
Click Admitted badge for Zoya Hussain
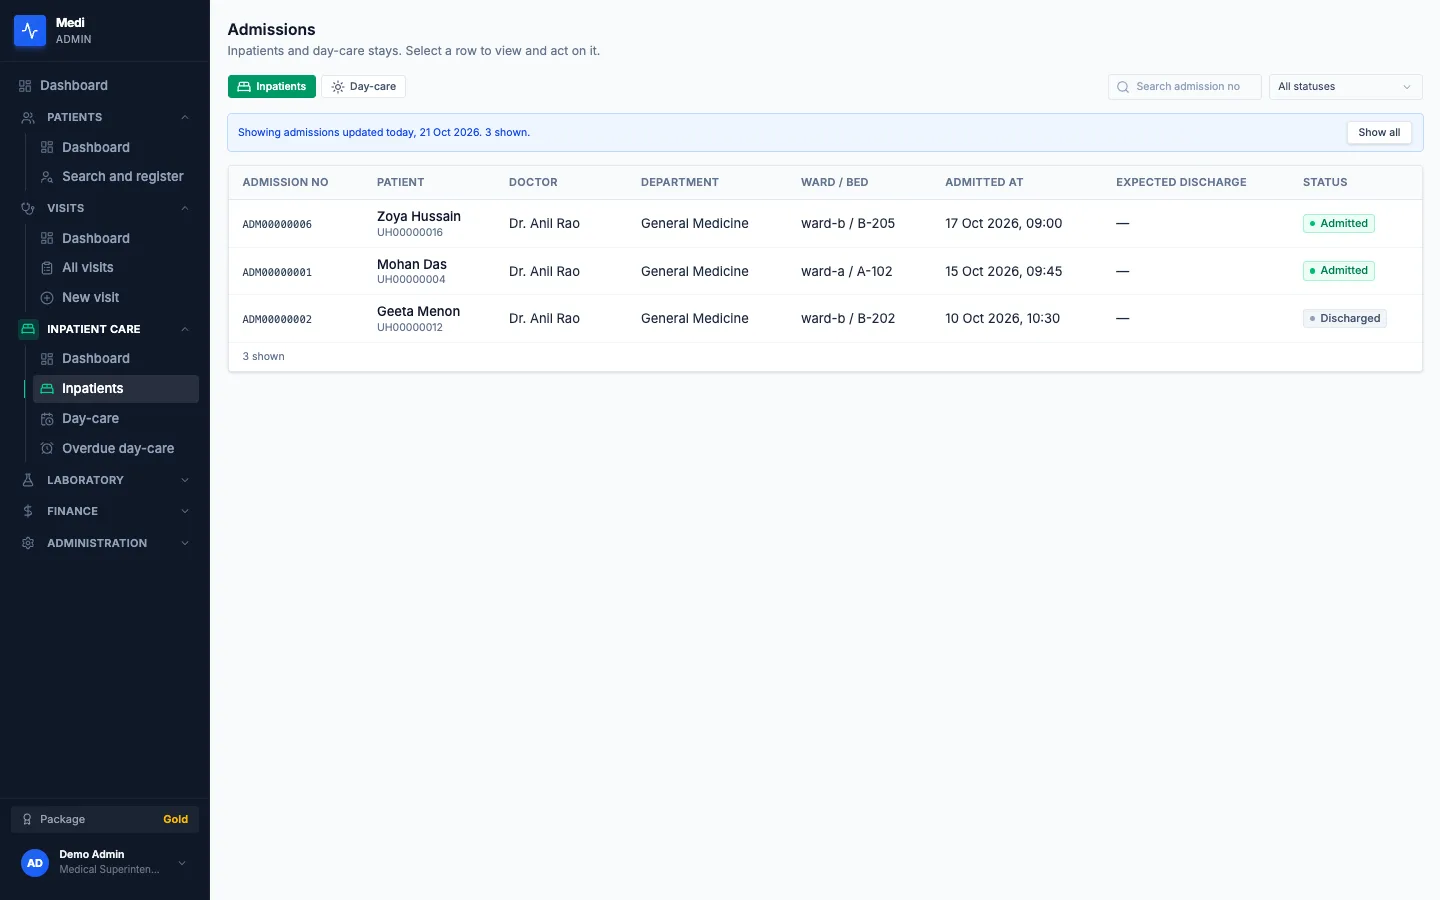point(1339,224)
